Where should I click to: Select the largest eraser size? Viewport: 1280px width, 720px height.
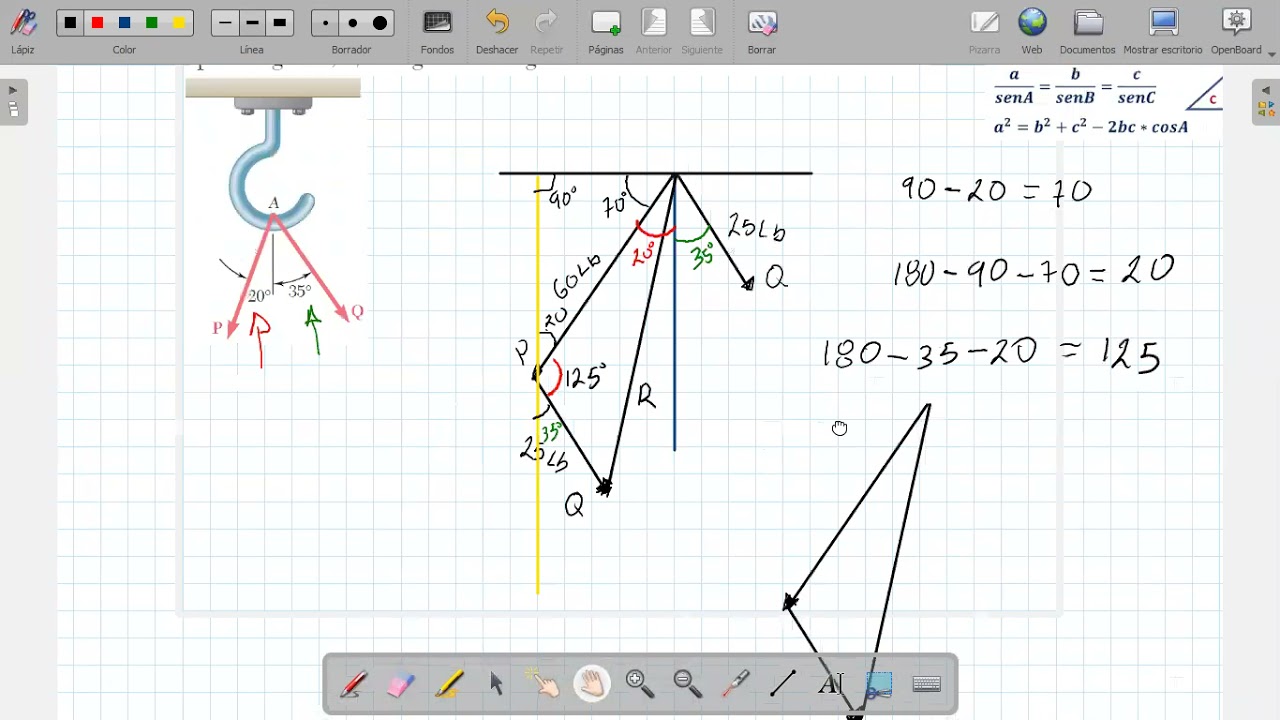point(380,23)
